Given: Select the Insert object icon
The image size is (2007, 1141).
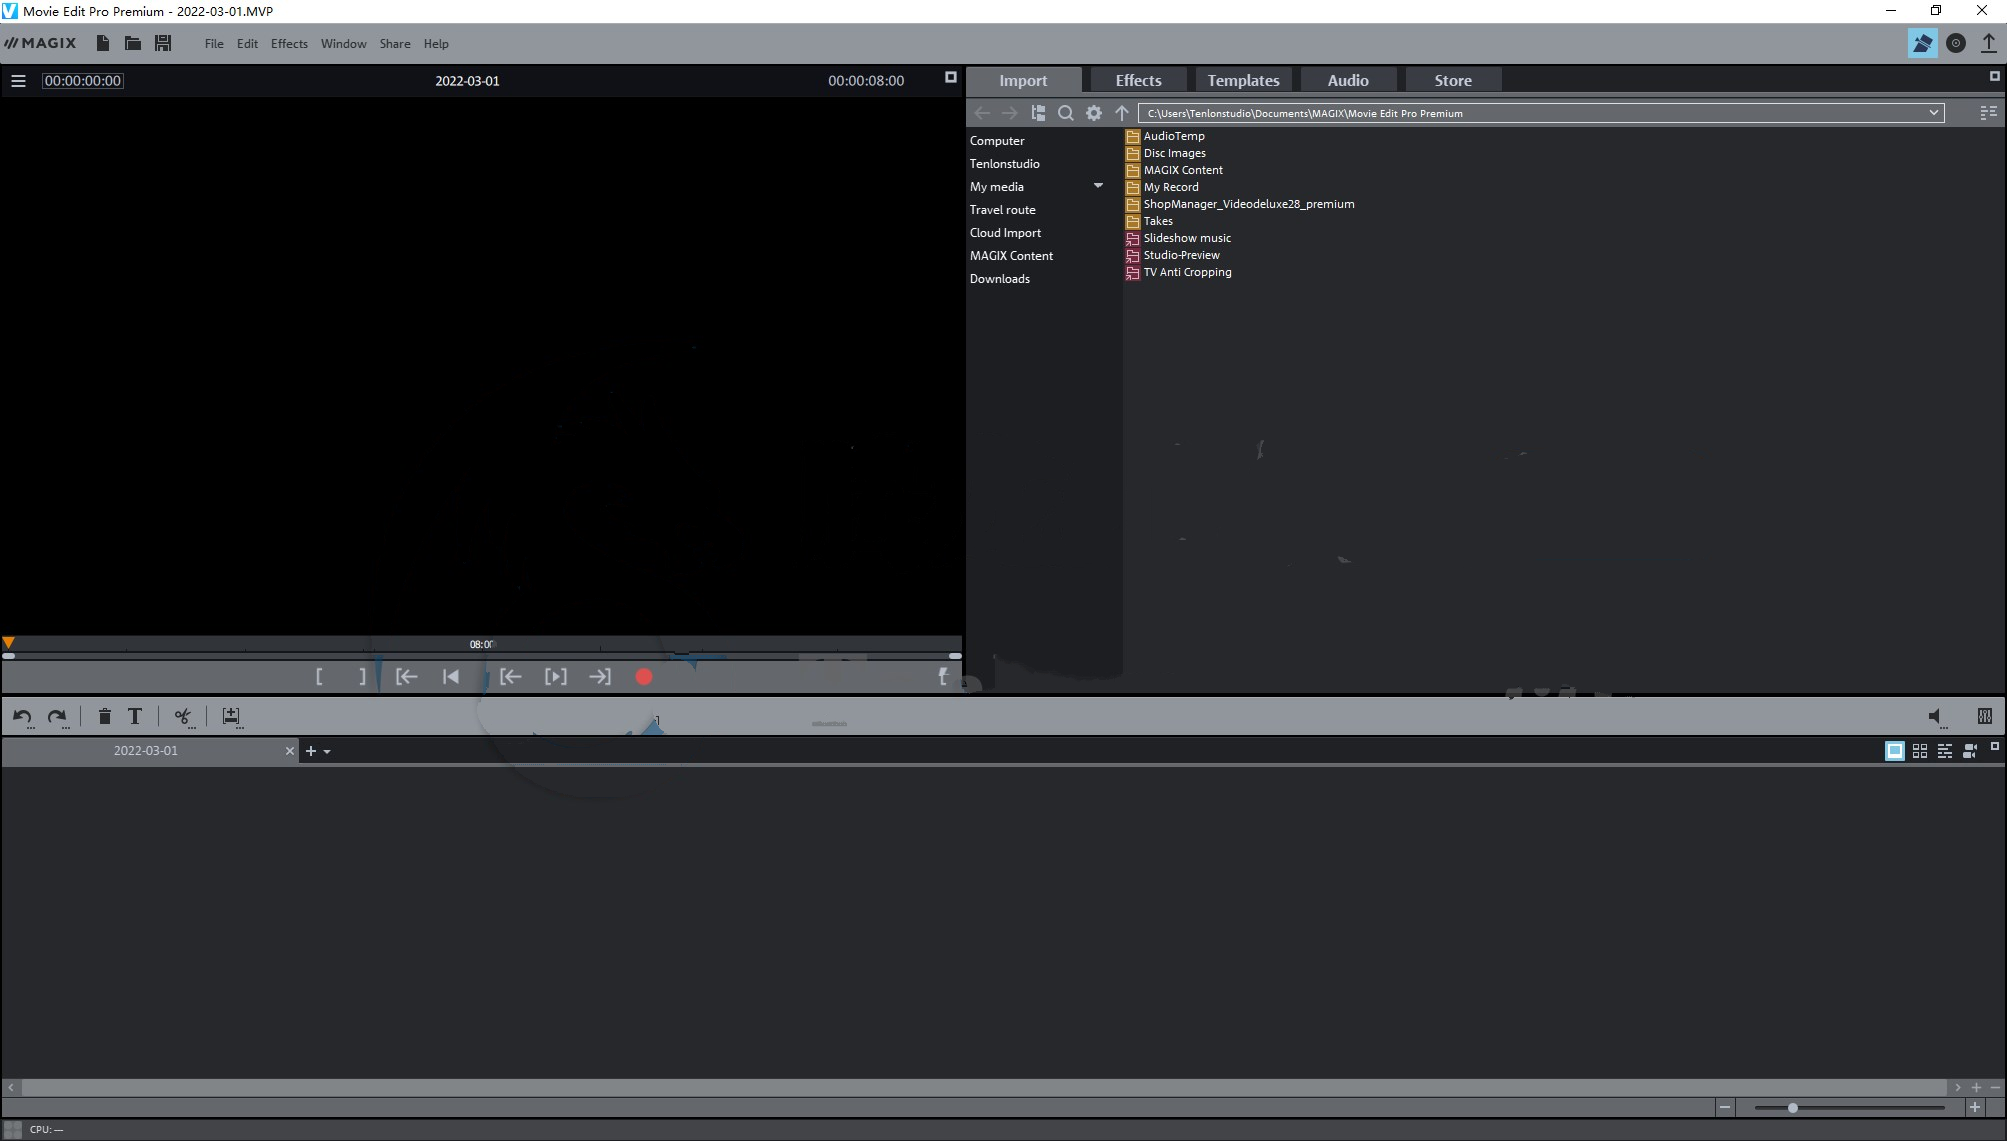Looking at the screenshot, I should coord(230,715).
